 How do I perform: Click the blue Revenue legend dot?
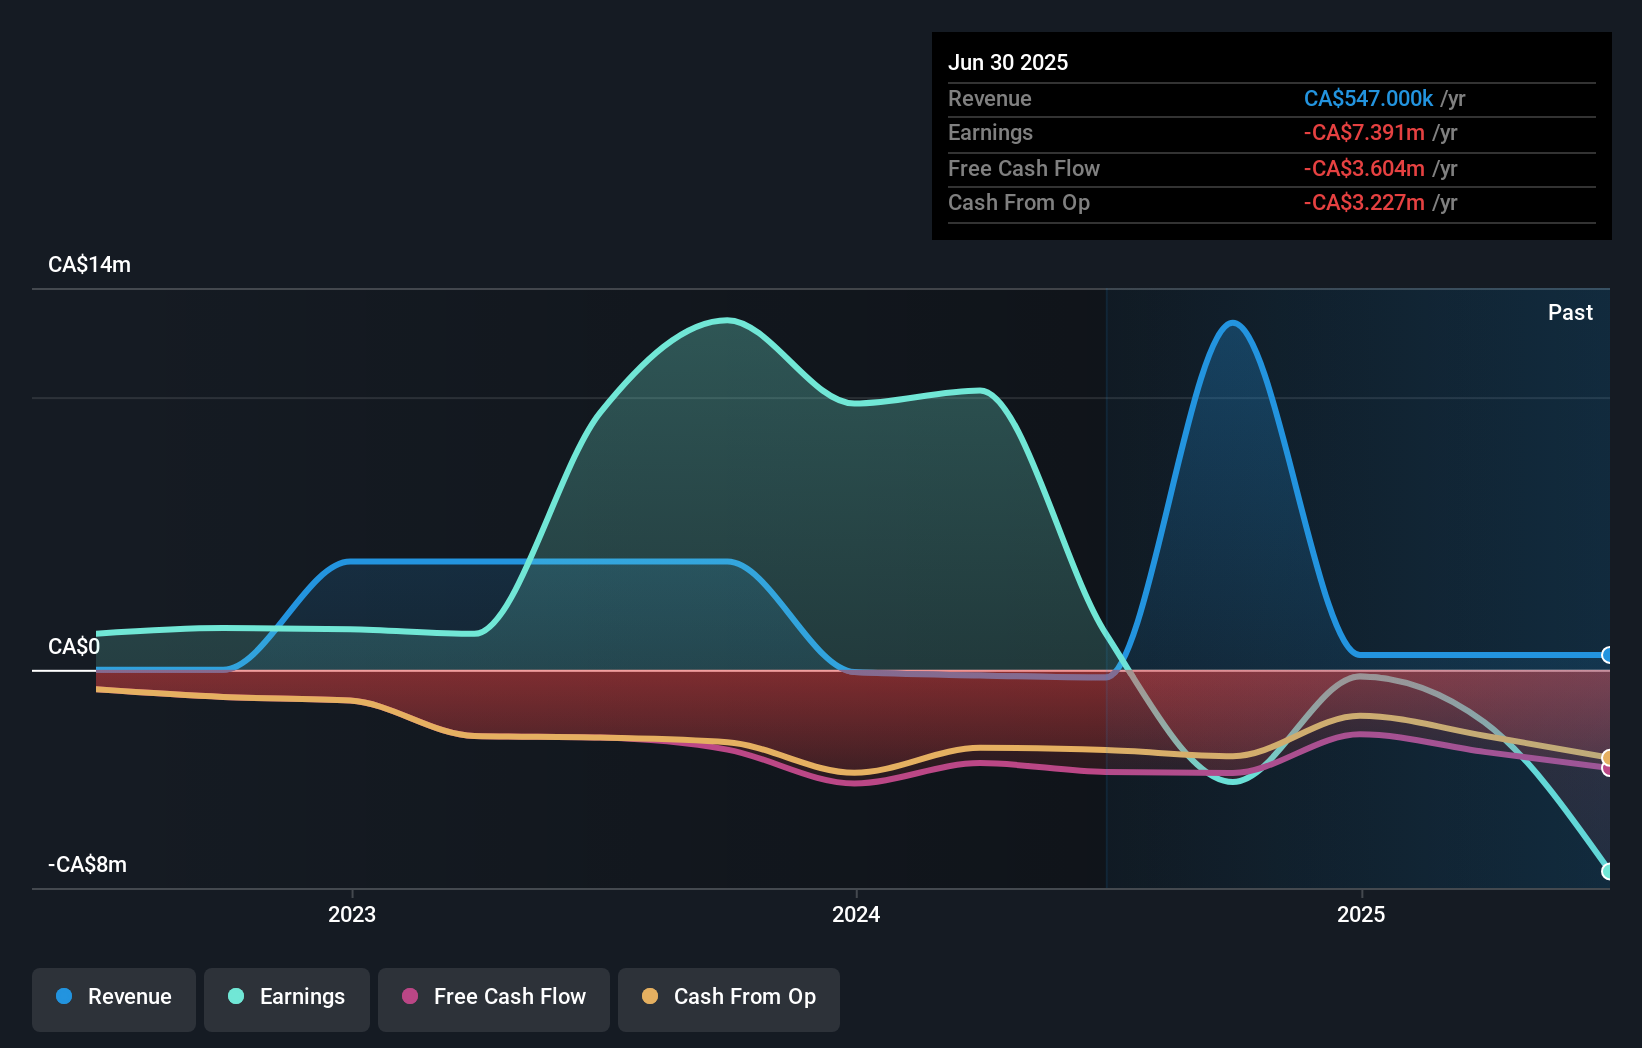64,996
